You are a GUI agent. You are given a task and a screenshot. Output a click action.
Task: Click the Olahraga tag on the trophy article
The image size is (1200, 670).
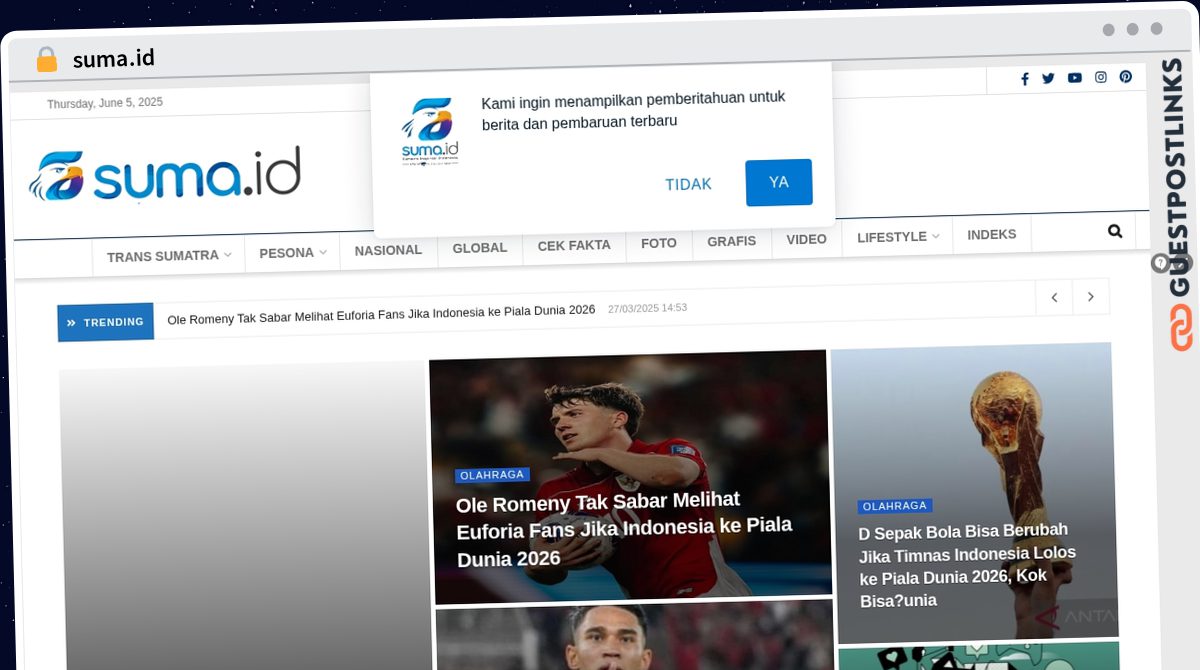point(894,507)
